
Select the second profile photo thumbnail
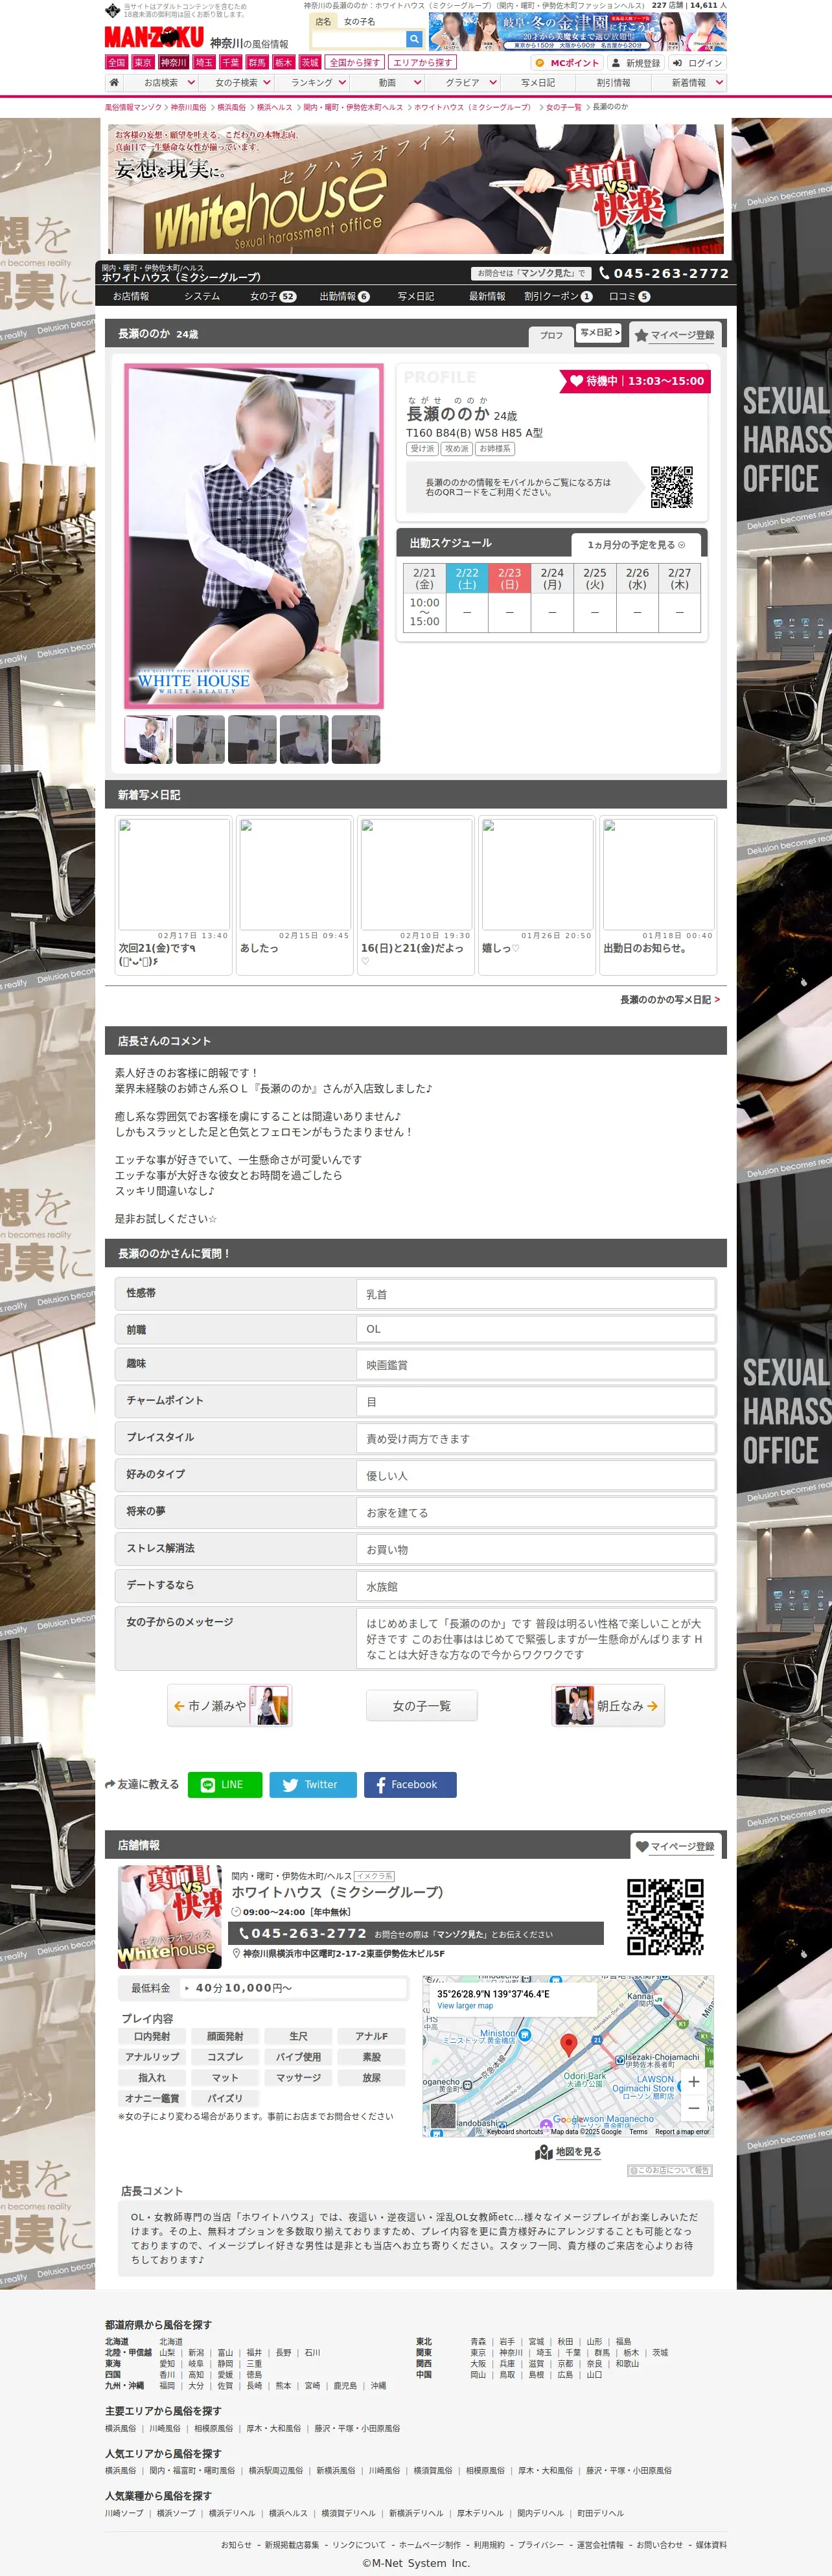click(x=200, y=740)
